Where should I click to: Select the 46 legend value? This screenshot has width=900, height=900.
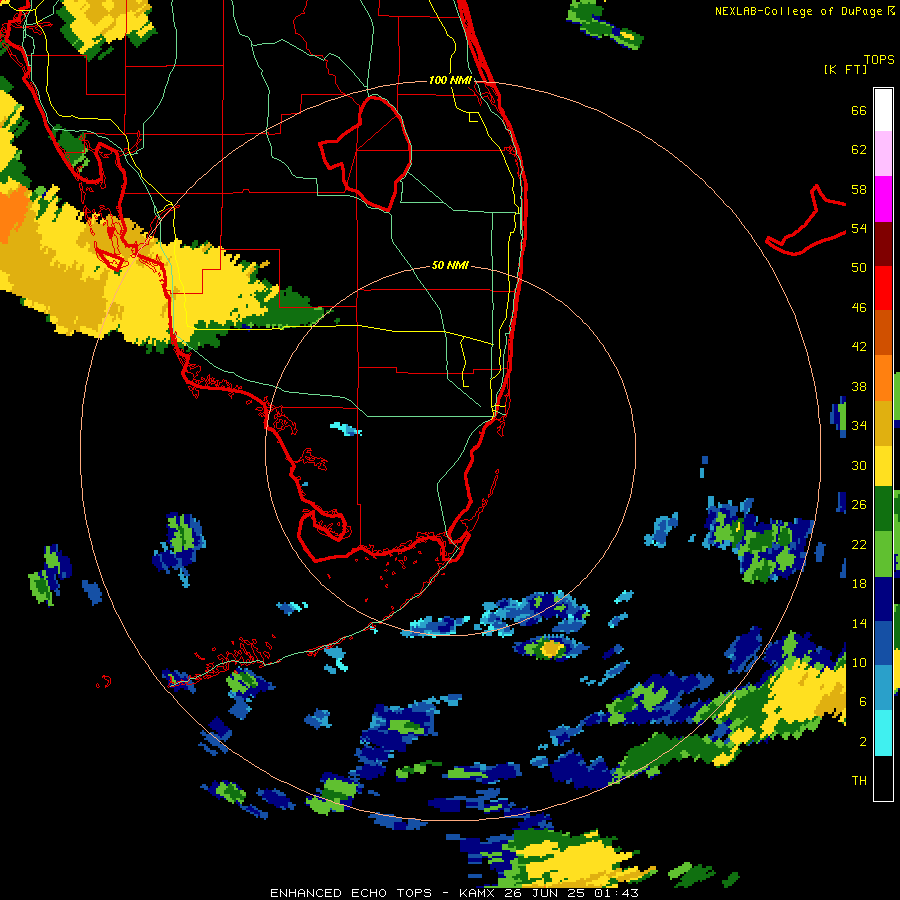859,308
